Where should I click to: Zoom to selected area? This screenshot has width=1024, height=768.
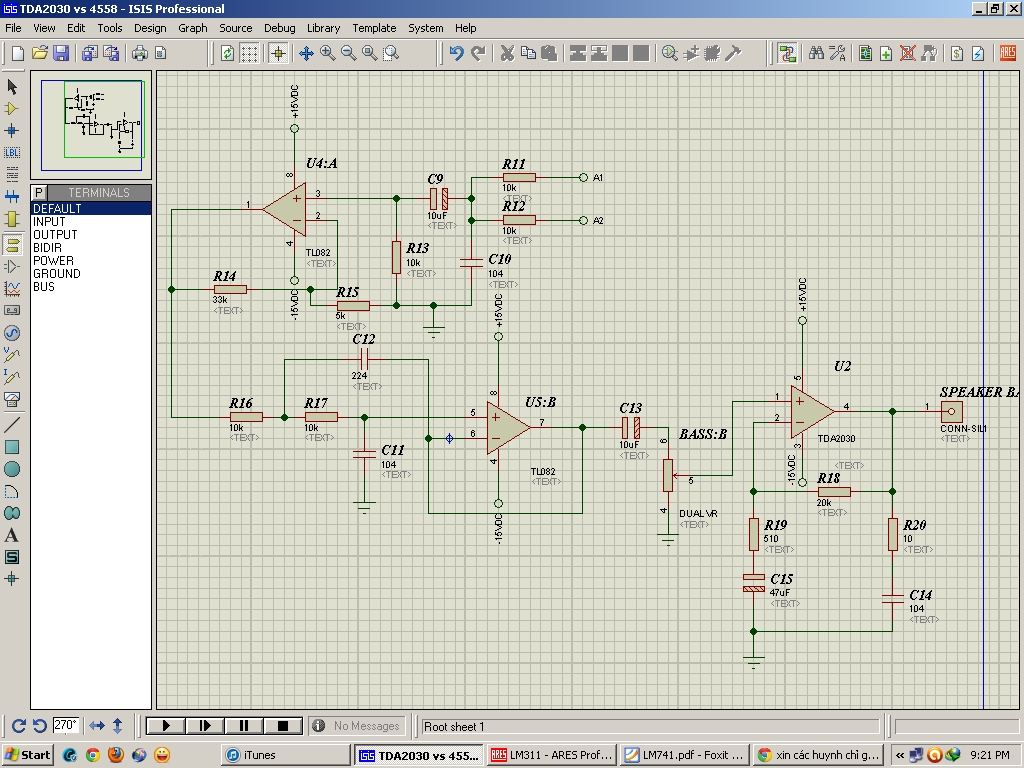(391, 53)
